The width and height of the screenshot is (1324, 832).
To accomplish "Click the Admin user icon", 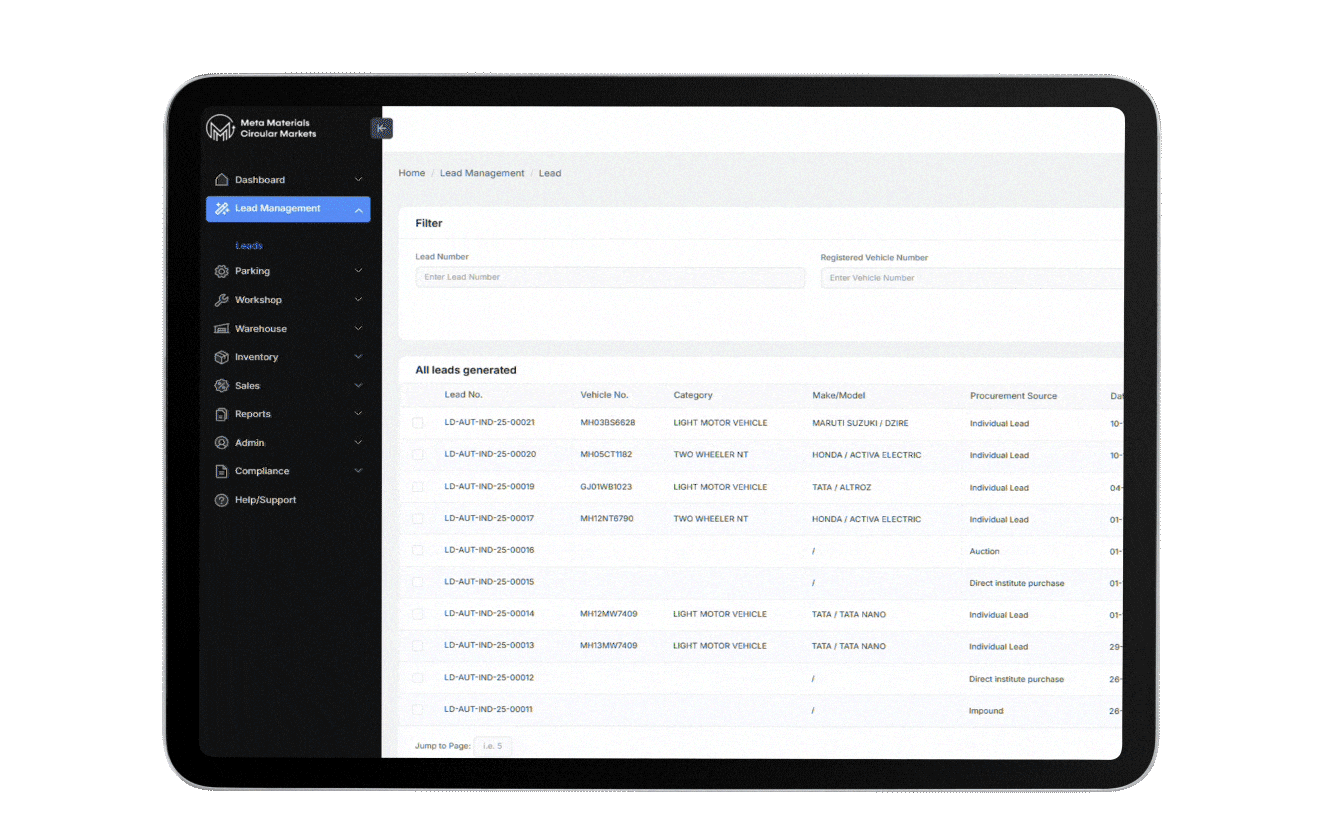I will (x=222, y=443).
